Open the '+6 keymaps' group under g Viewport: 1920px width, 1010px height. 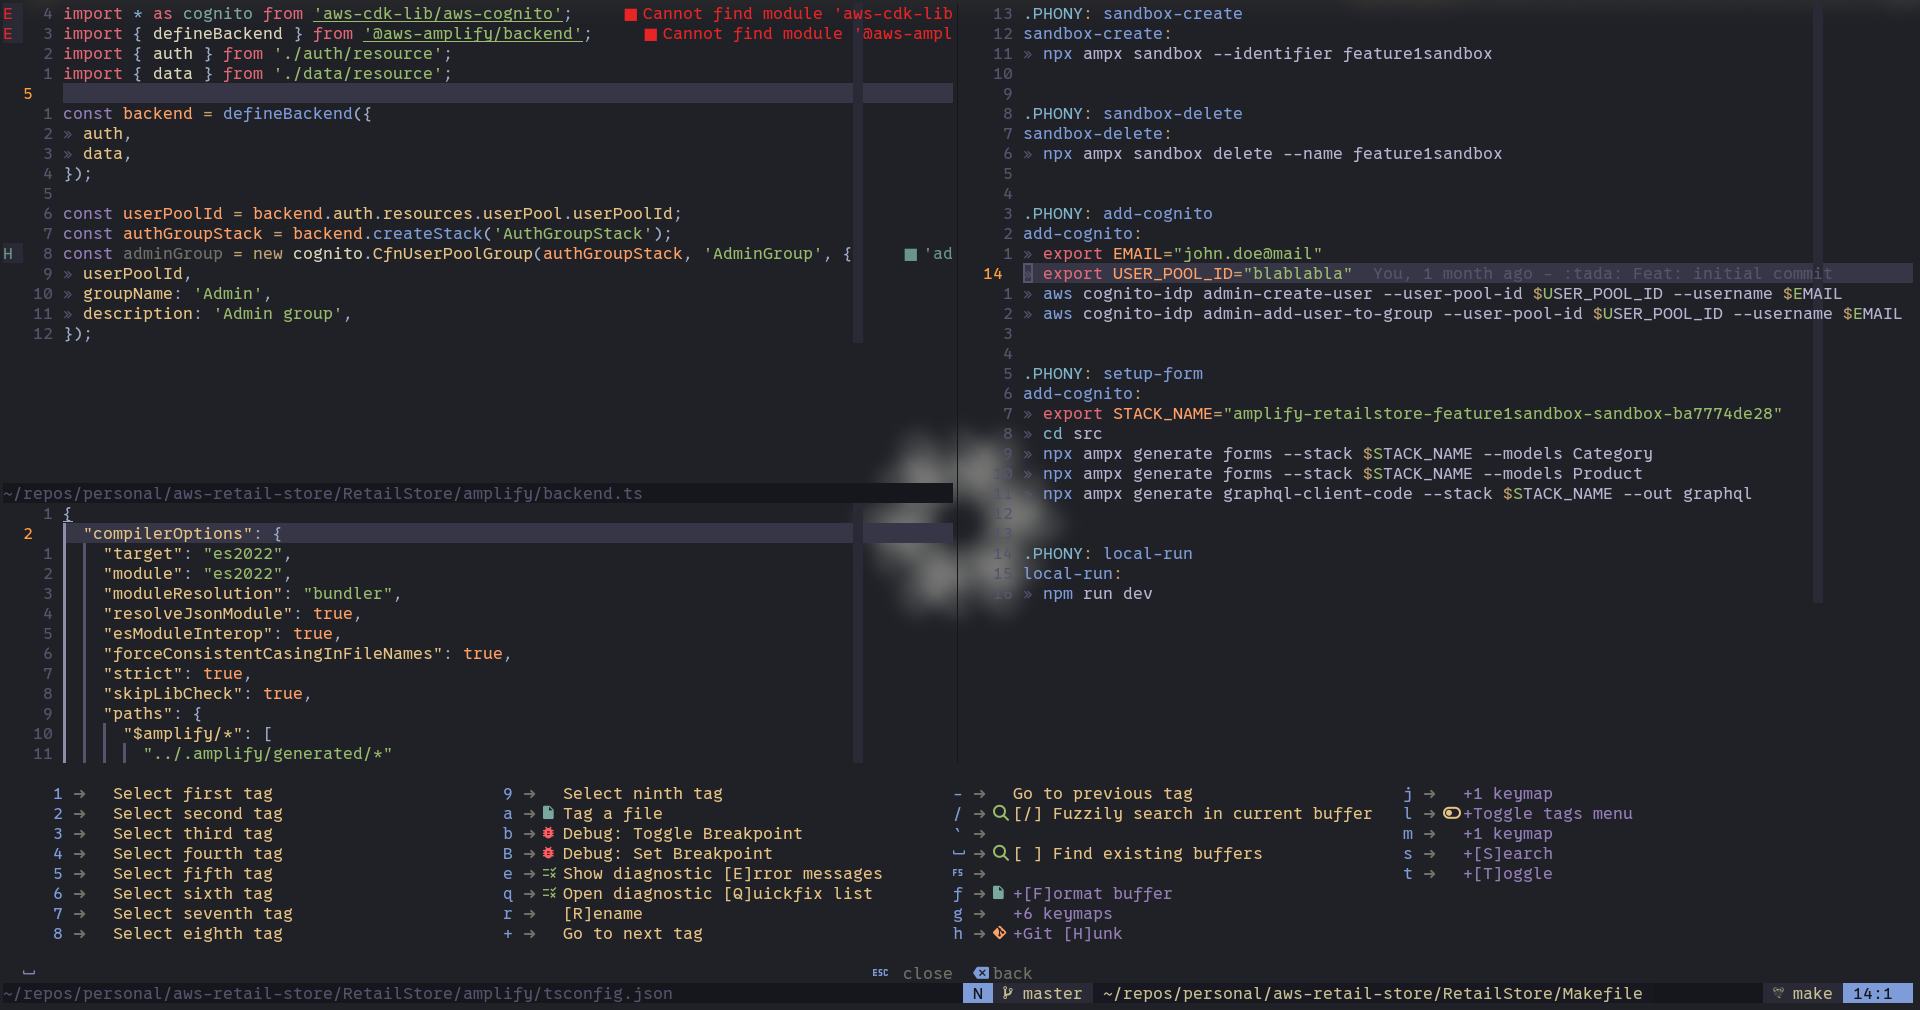1062,913
